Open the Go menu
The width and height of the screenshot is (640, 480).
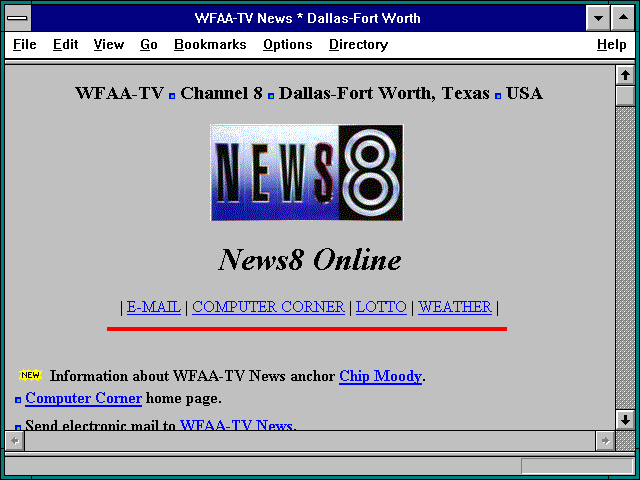[x=149, y=44]
